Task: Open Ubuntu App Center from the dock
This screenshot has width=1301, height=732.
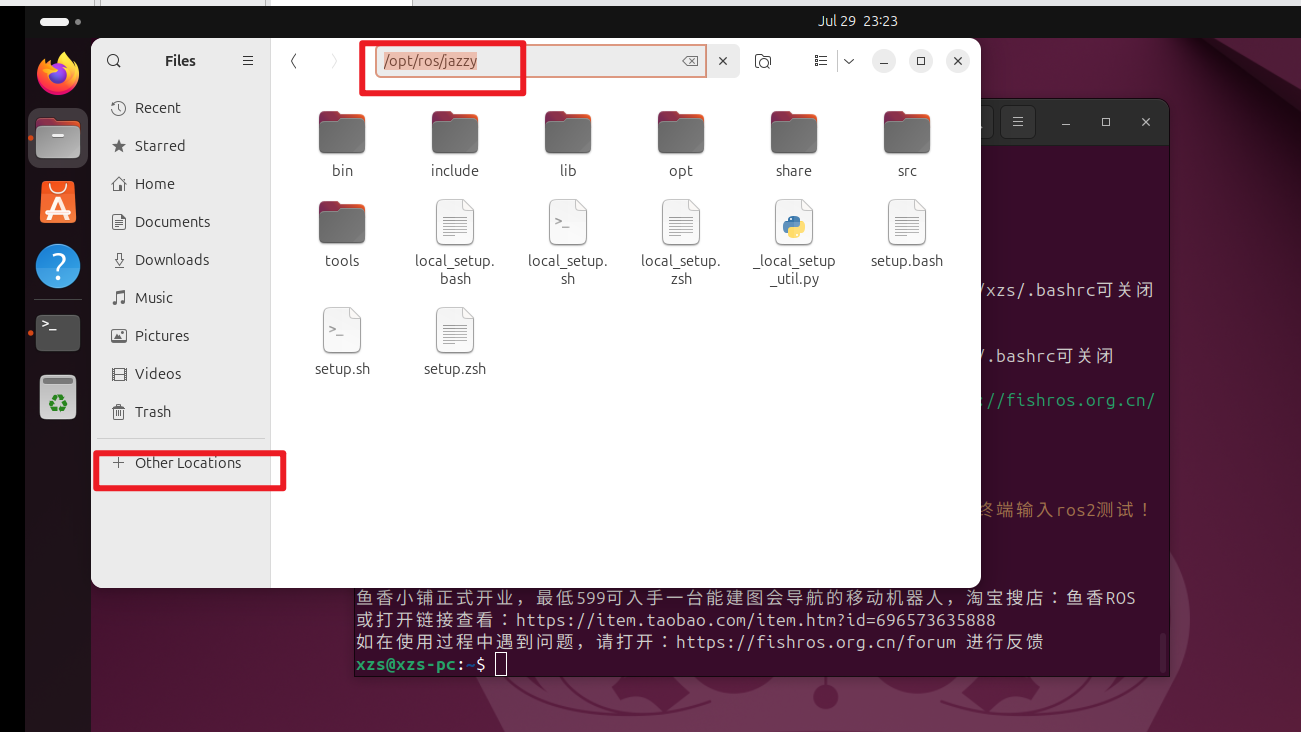Action: 58,202
